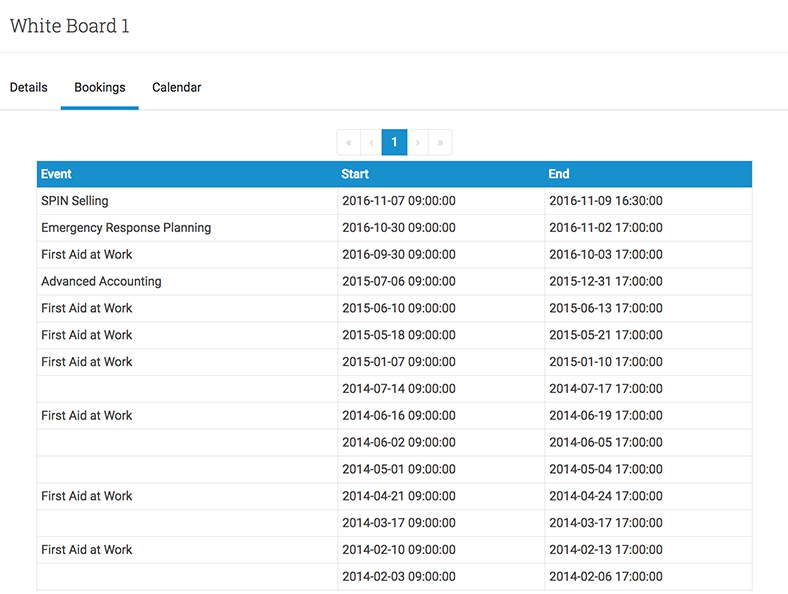Go to previous page with single-left arrow
Screen dimensions: 788x594
(x=371, y=142)
